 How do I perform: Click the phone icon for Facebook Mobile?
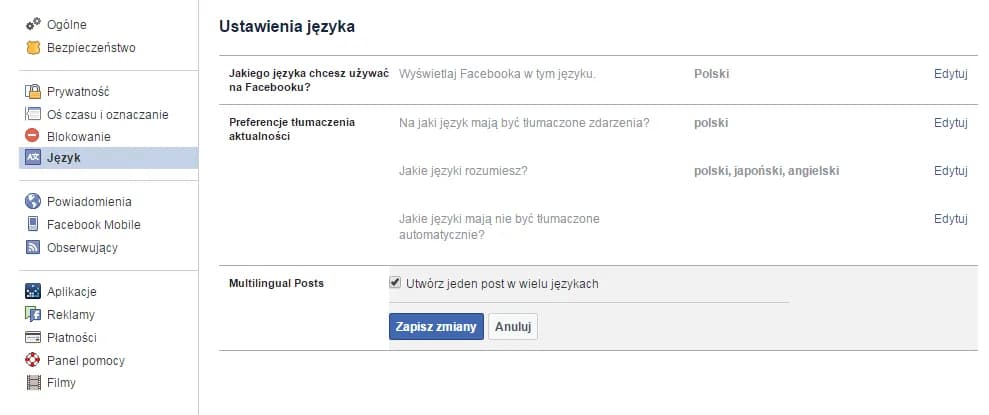32,224
